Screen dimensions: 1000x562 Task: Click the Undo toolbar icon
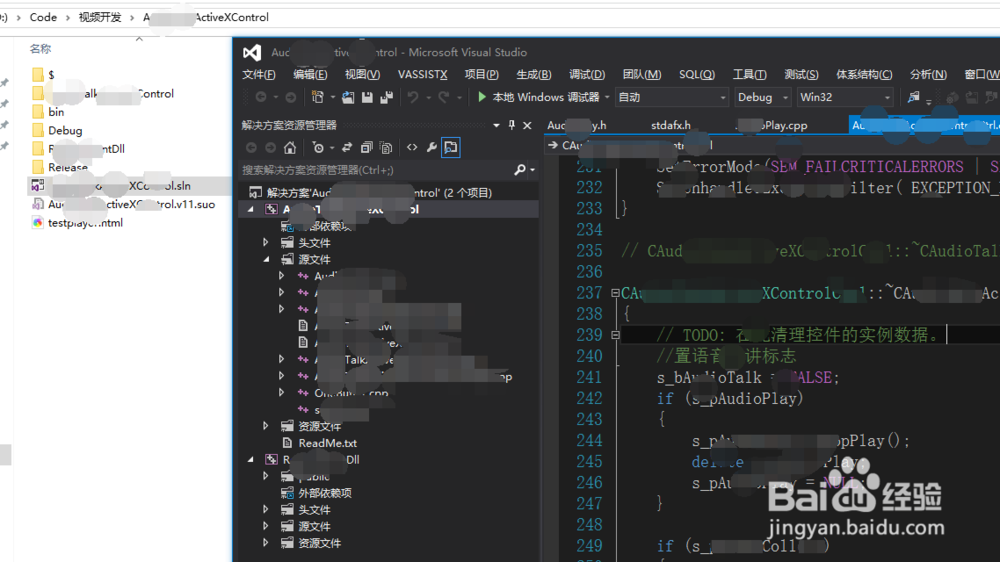click(413, 97)
